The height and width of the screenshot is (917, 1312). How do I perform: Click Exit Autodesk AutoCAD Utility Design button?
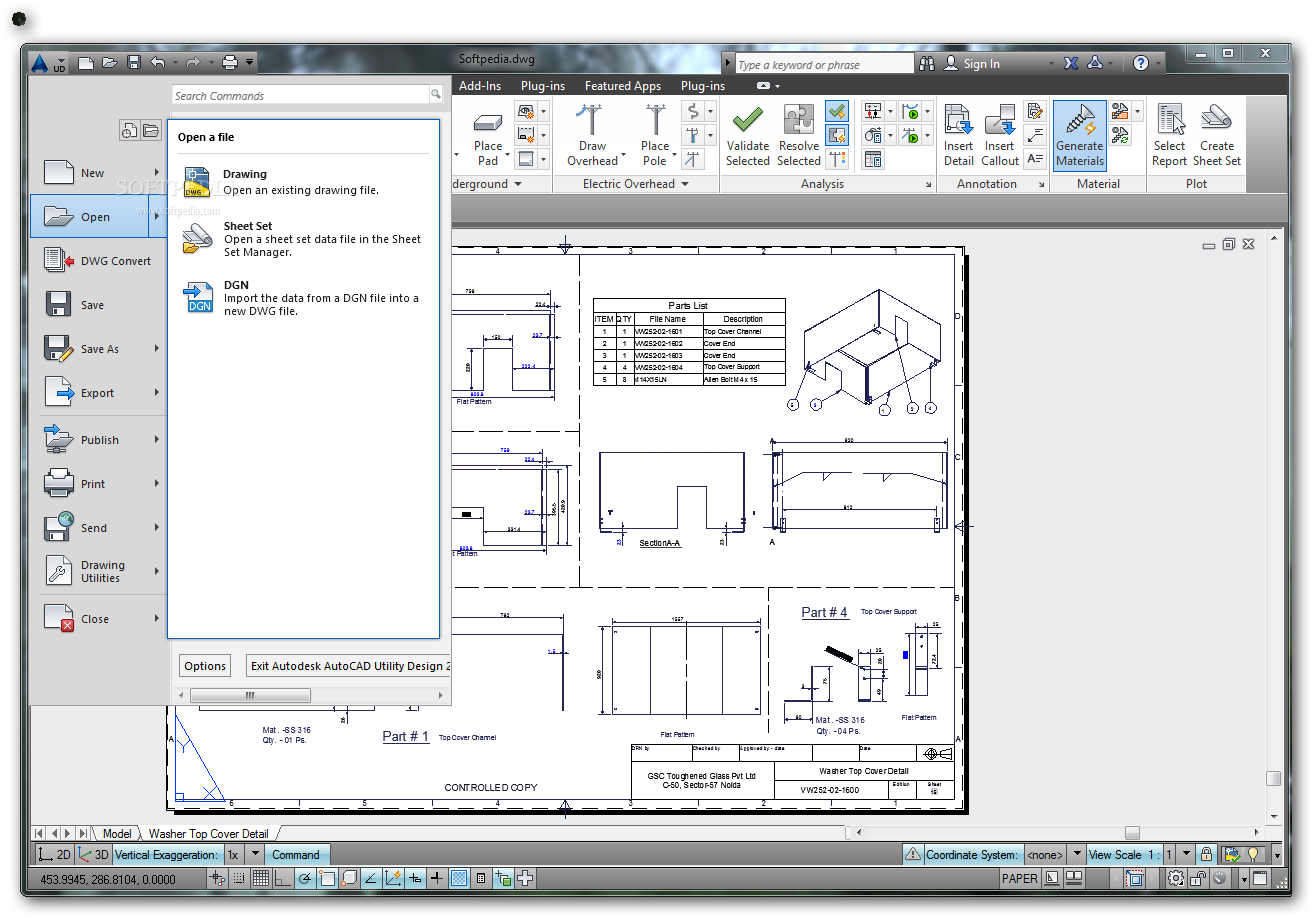point(348,666)
